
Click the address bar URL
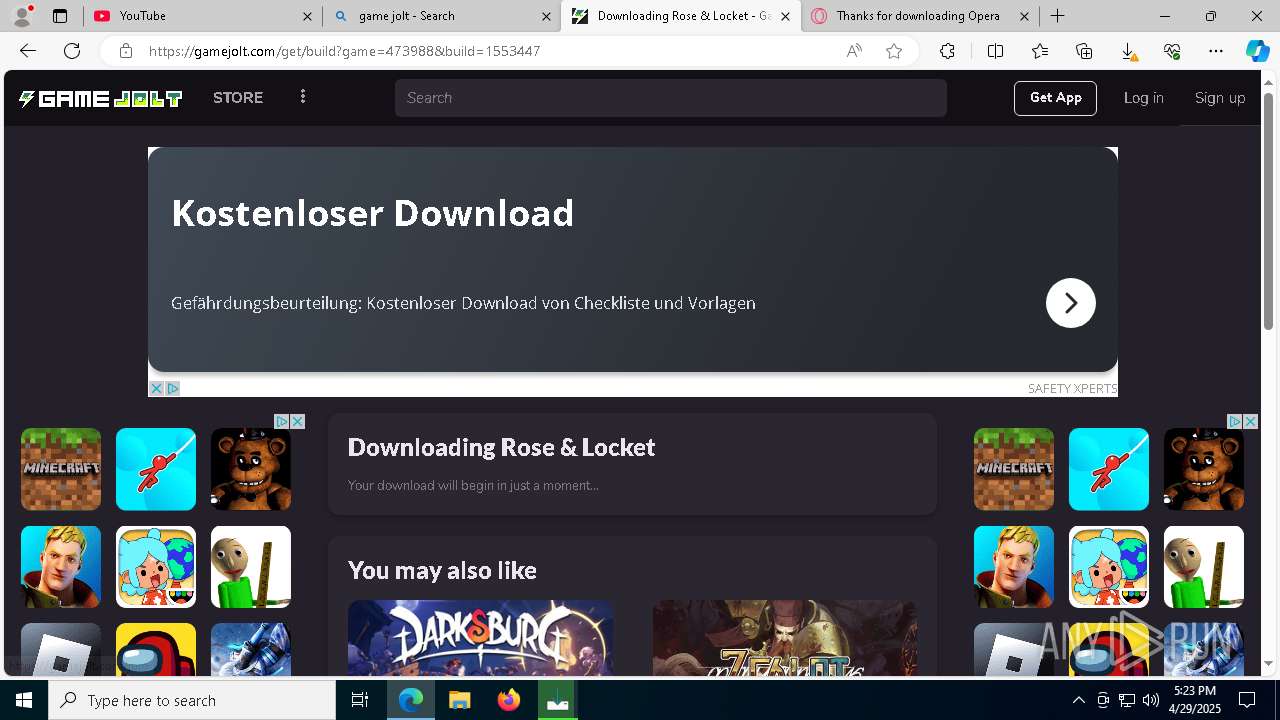[x=344, y=51]
